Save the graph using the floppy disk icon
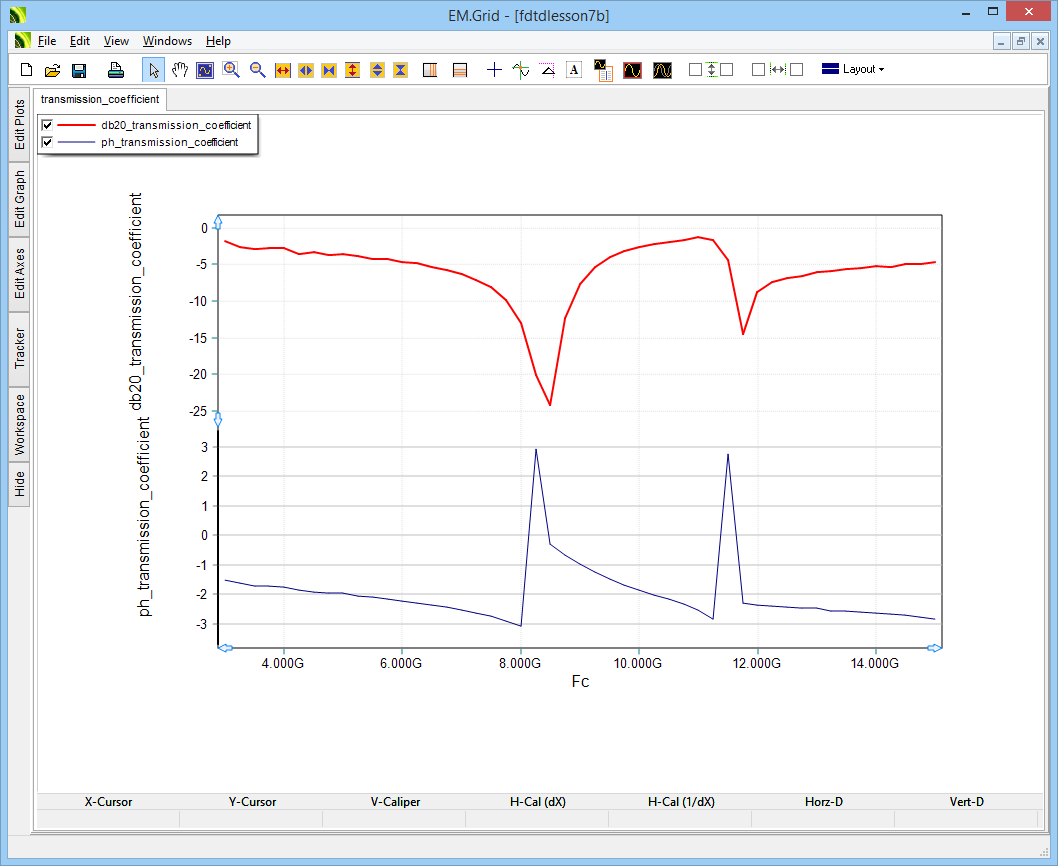The image size is (1058, 866). pyautogui.click(x=79, y=70)
